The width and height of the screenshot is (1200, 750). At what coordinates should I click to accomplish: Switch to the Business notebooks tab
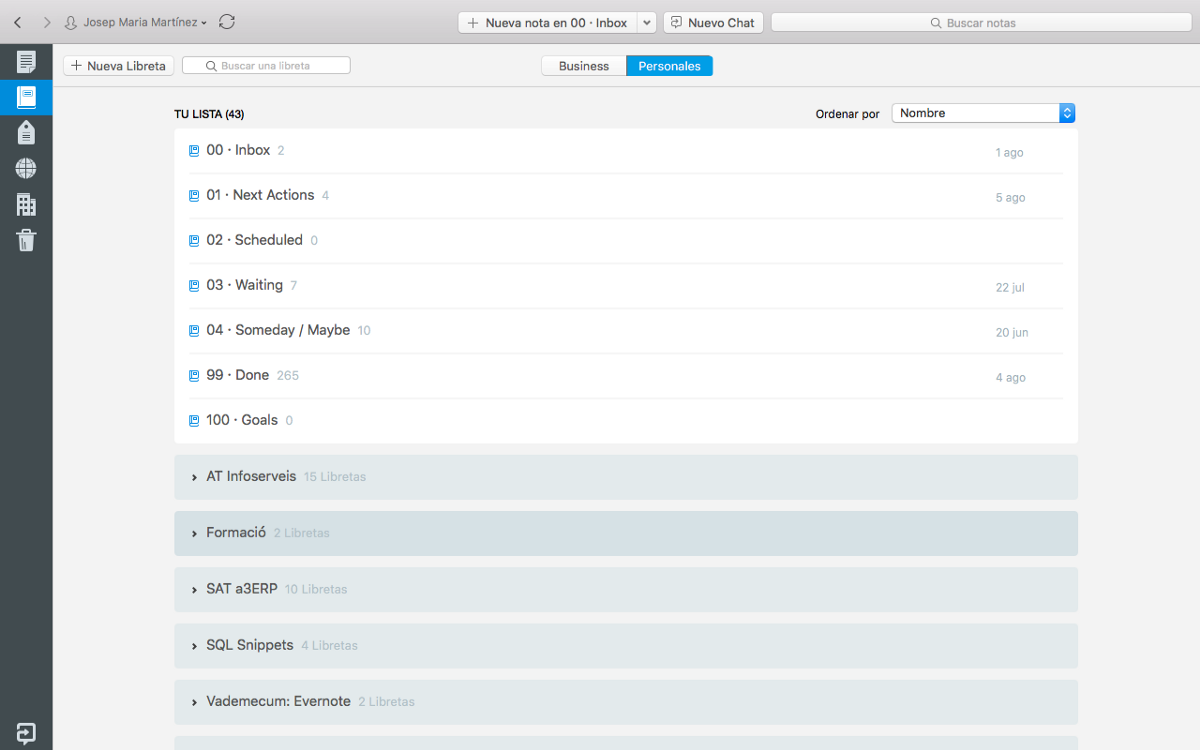(583, 65)
